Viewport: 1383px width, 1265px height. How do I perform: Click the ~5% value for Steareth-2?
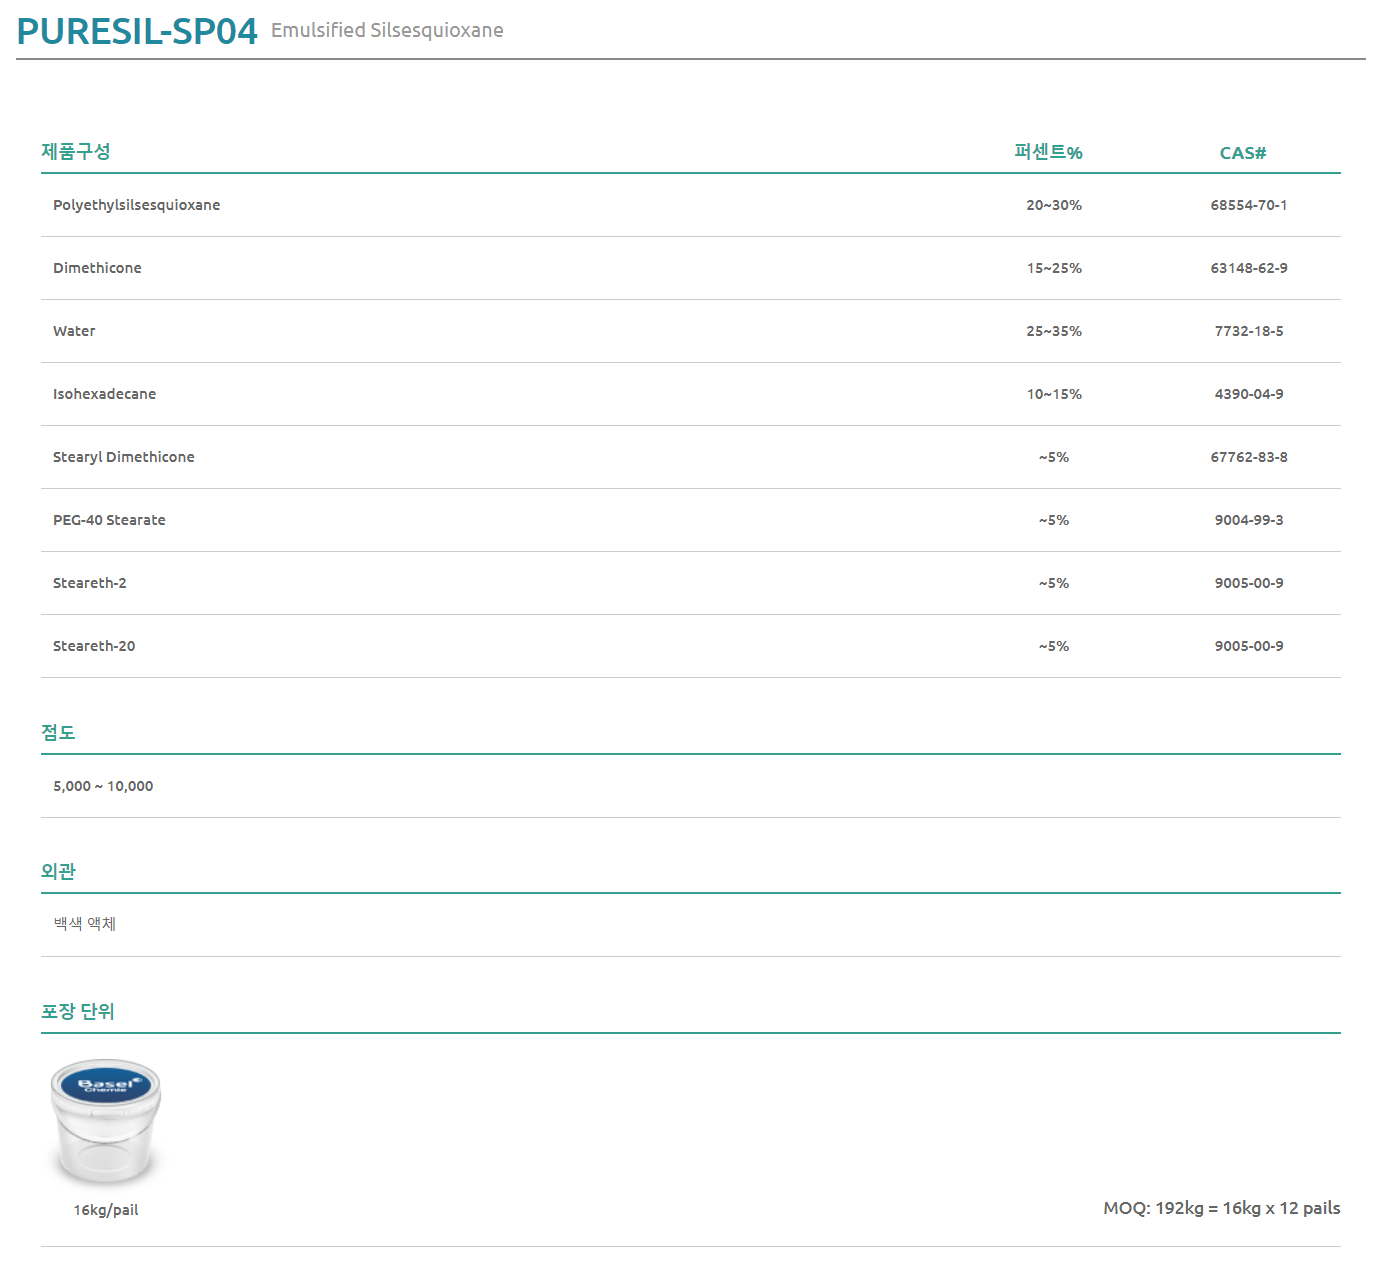pos(1054,583)
